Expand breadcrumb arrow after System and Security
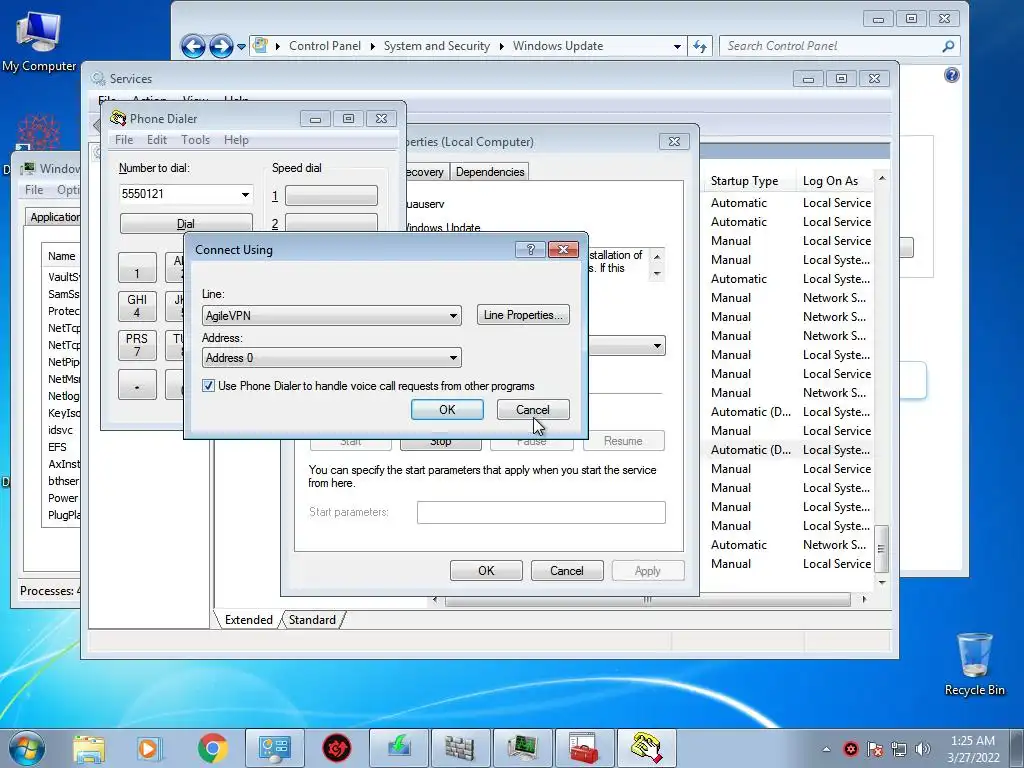The image size is (1024, 768). click(502, 46)
